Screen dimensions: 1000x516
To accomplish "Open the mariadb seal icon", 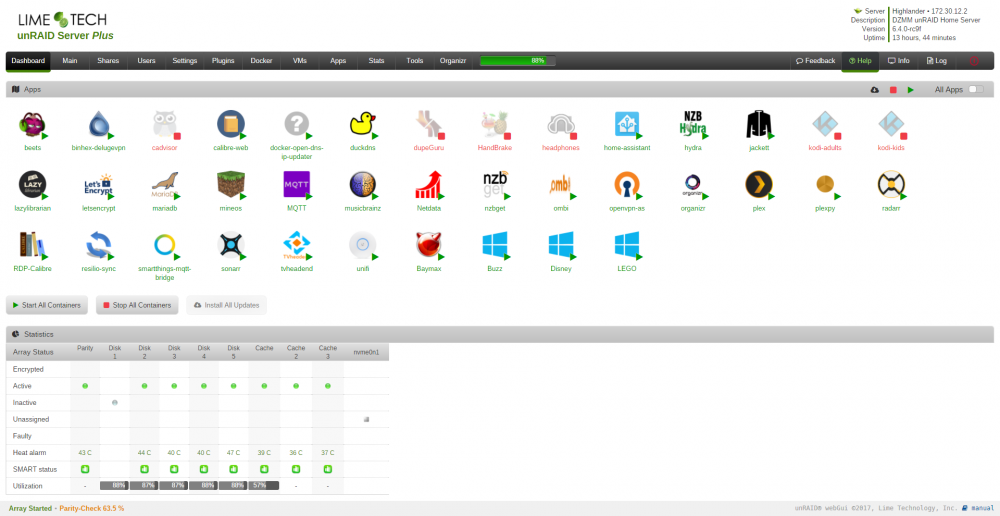I will pos(165,184).
